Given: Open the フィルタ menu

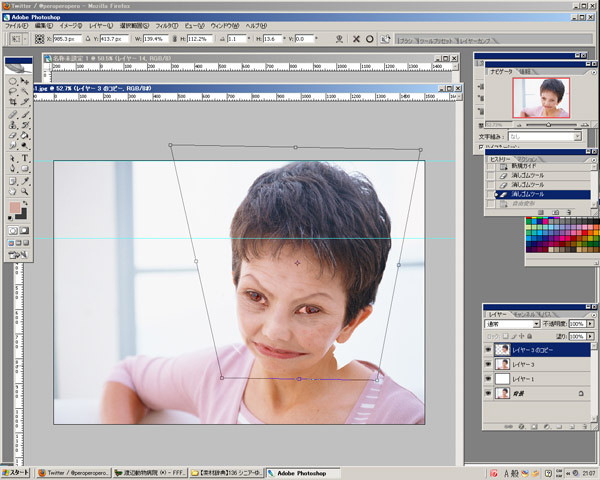Looking at the screenshot, I should coord(166,26).
